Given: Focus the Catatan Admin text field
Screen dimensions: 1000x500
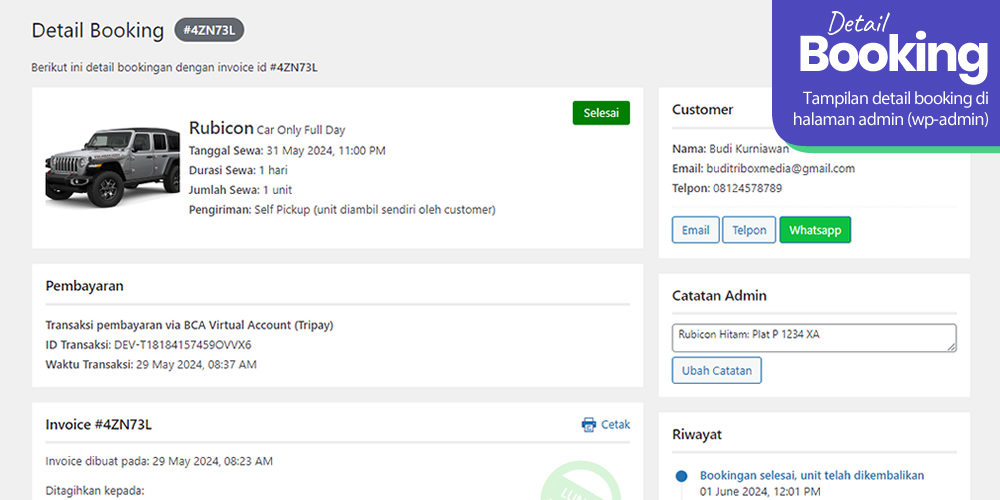Looking at the screenshot, I should (814, 338).
